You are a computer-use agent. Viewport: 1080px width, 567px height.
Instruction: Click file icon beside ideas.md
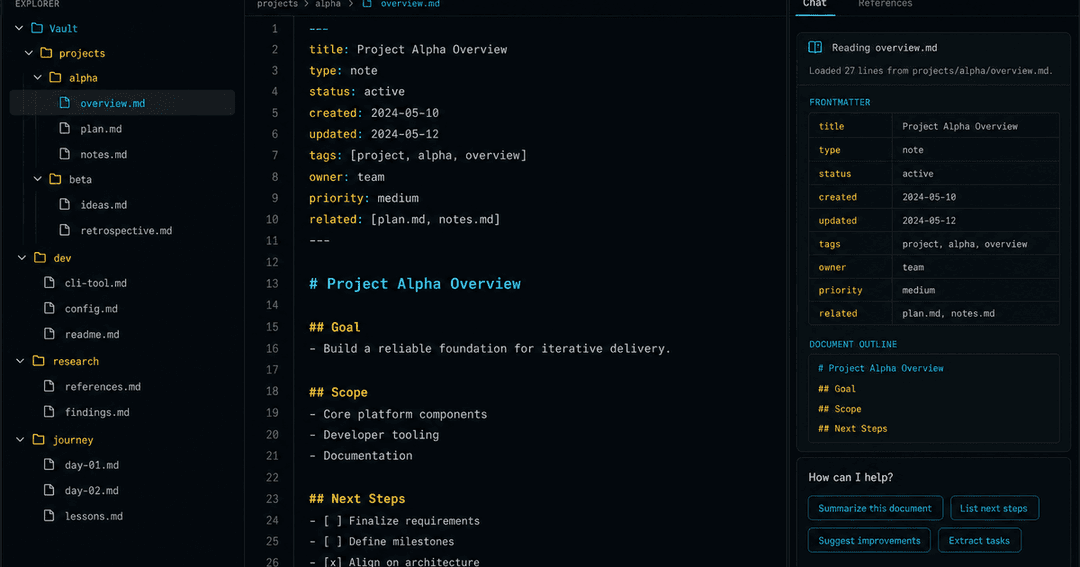click(x=65, y=205)
